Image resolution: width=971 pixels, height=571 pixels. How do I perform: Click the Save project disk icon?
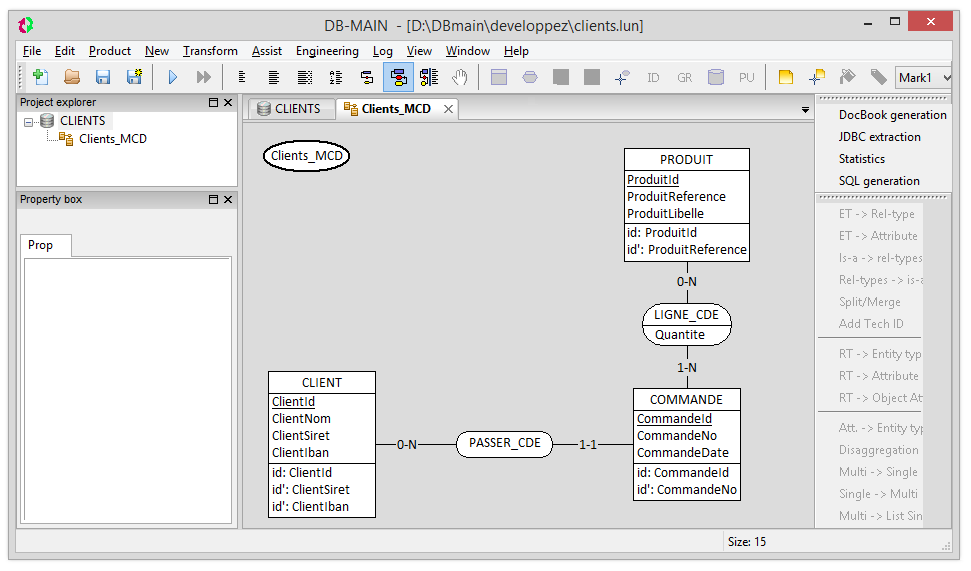click(103, 77)
